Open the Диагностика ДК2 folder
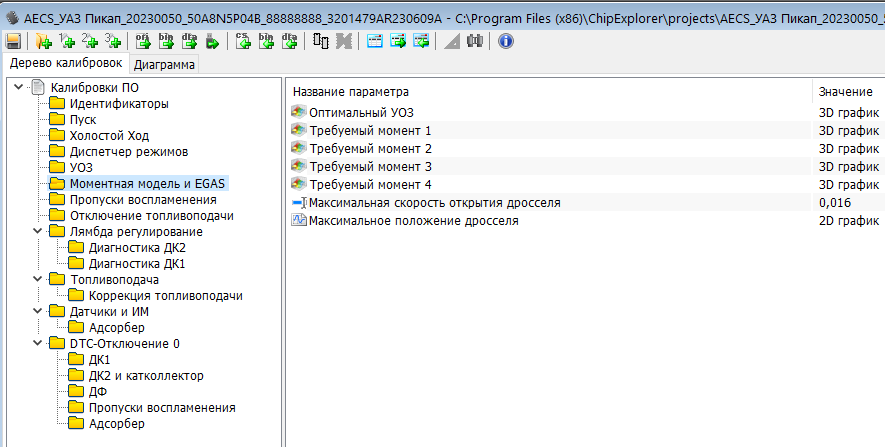Screen dimensions: 885x447 click(x=137, y=248)
